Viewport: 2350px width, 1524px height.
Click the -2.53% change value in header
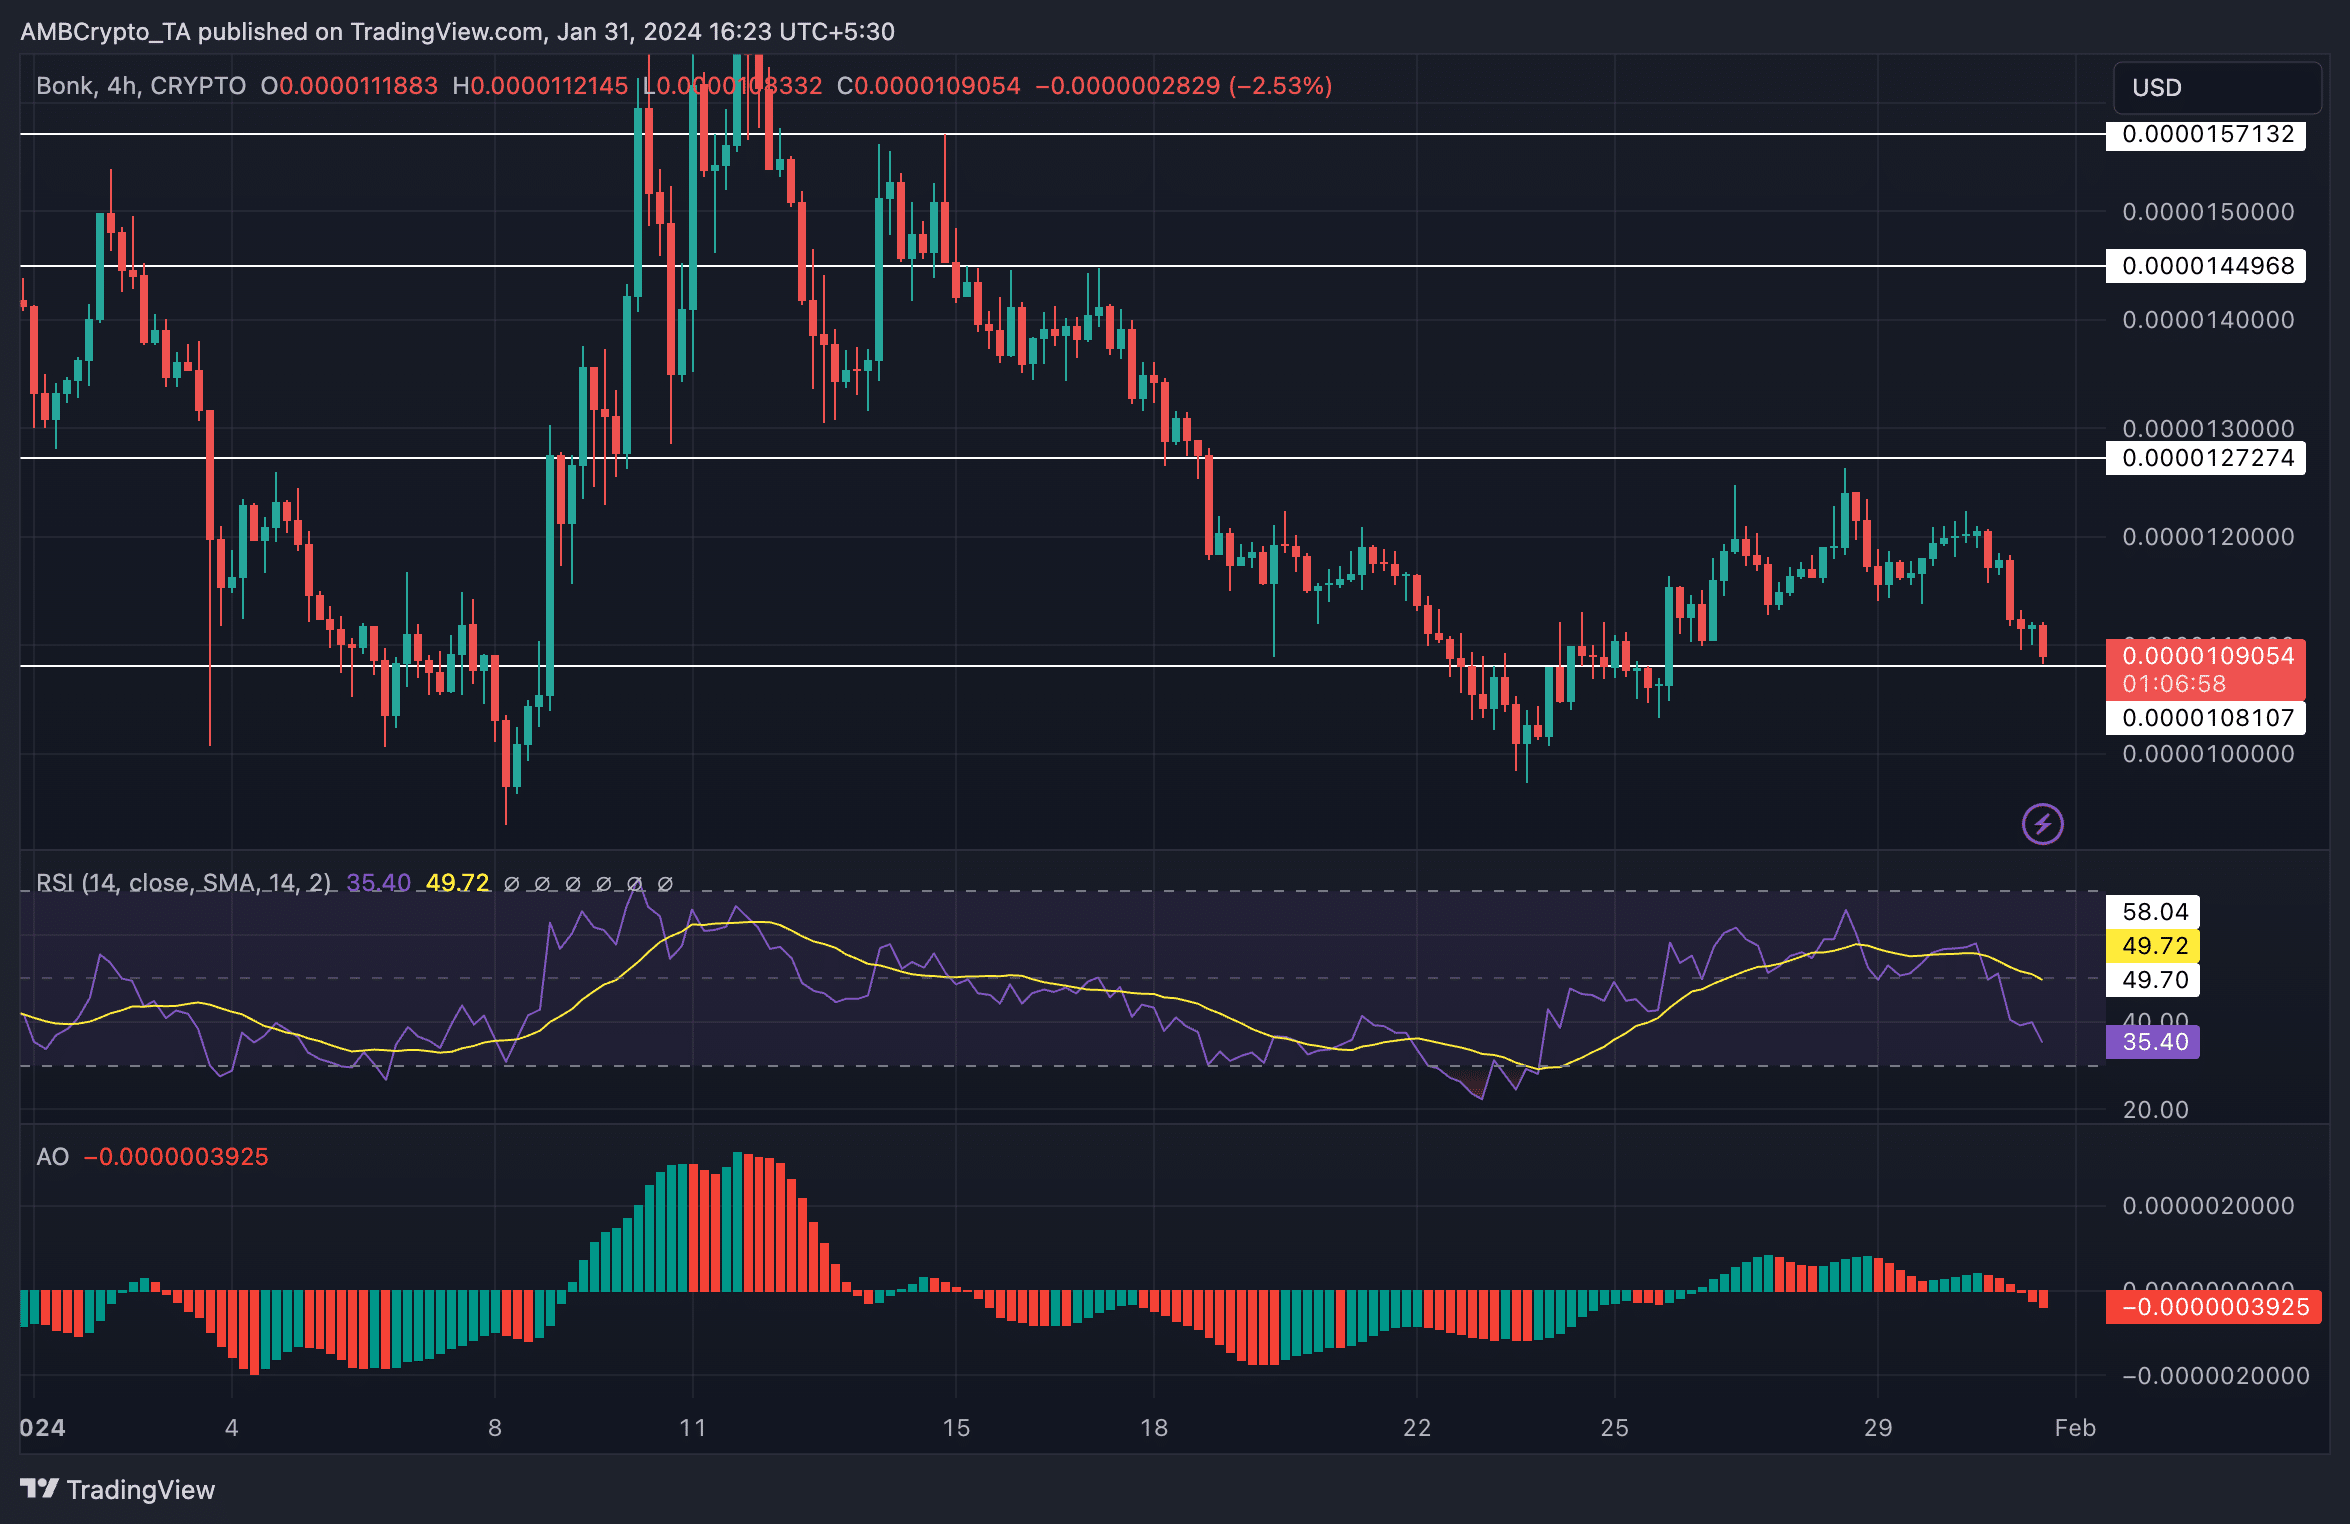[1280, 86]
